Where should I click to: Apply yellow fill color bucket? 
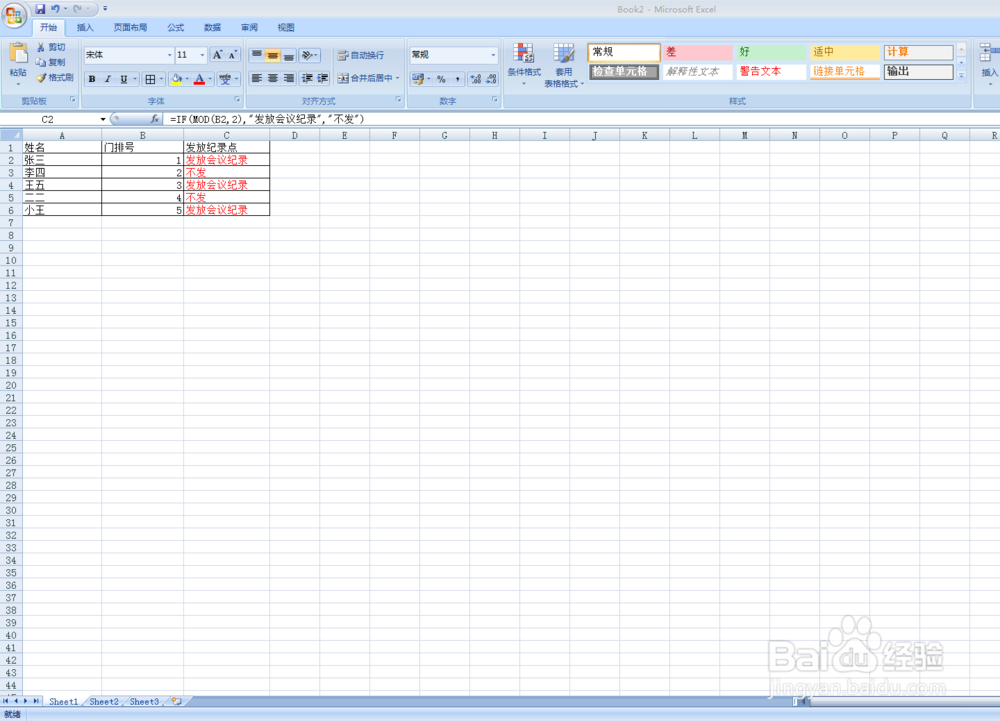coord(177,79)
